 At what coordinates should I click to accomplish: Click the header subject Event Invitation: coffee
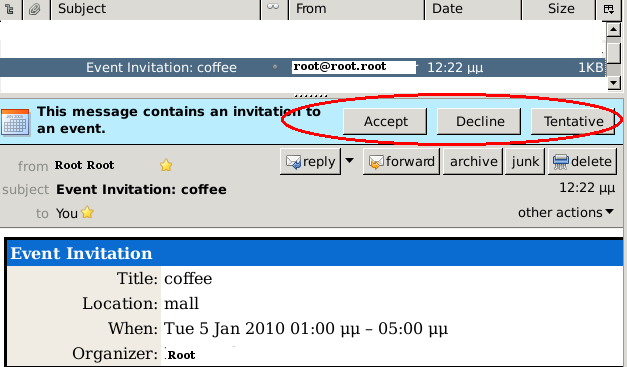point(141,189)
